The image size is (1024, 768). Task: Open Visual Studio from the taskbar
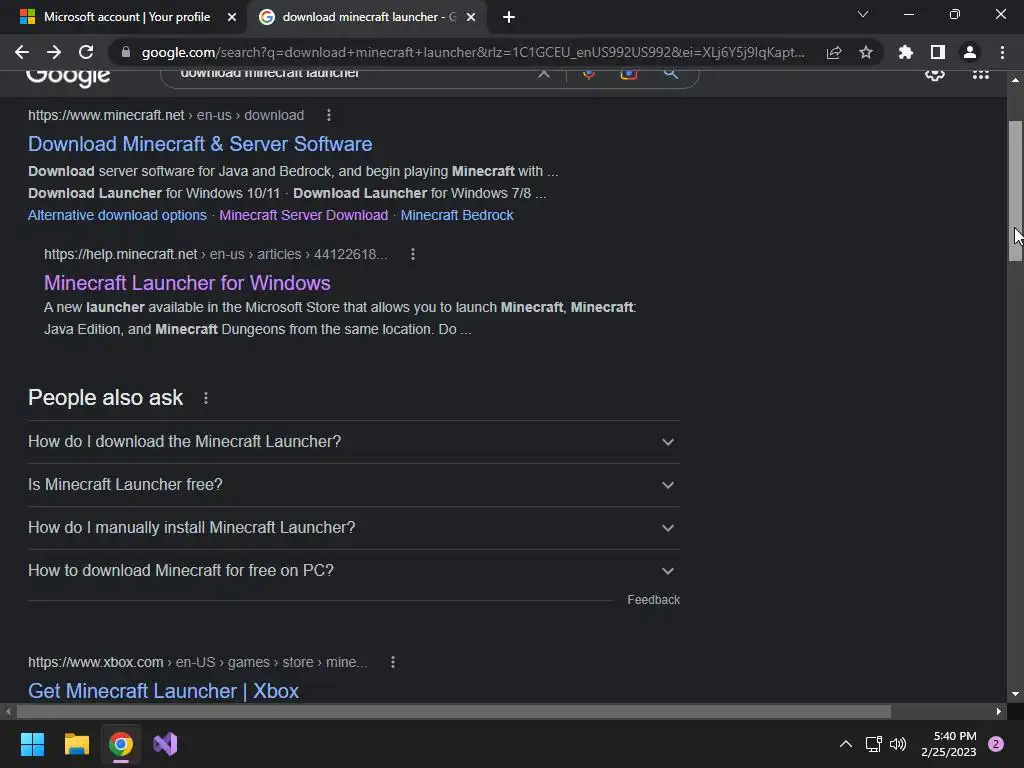click(165, 744)
